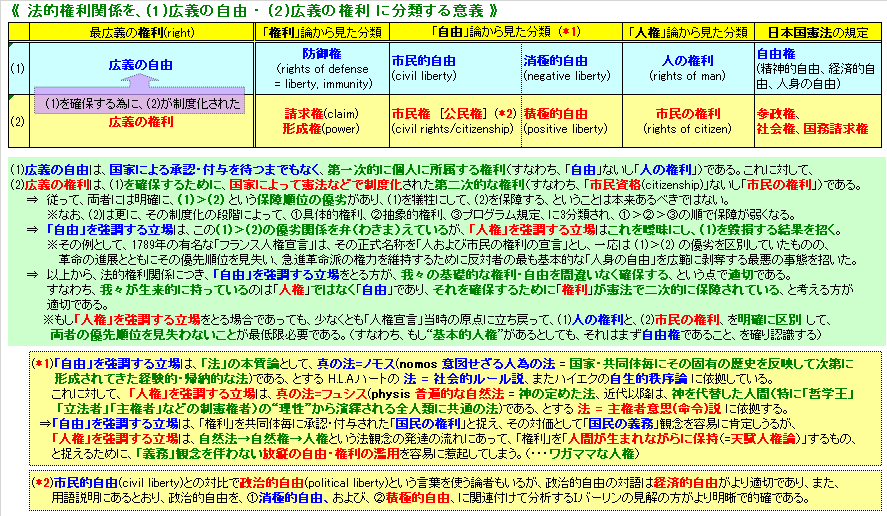Click the closing remark ワガママな人権

[x=592, y=453]
